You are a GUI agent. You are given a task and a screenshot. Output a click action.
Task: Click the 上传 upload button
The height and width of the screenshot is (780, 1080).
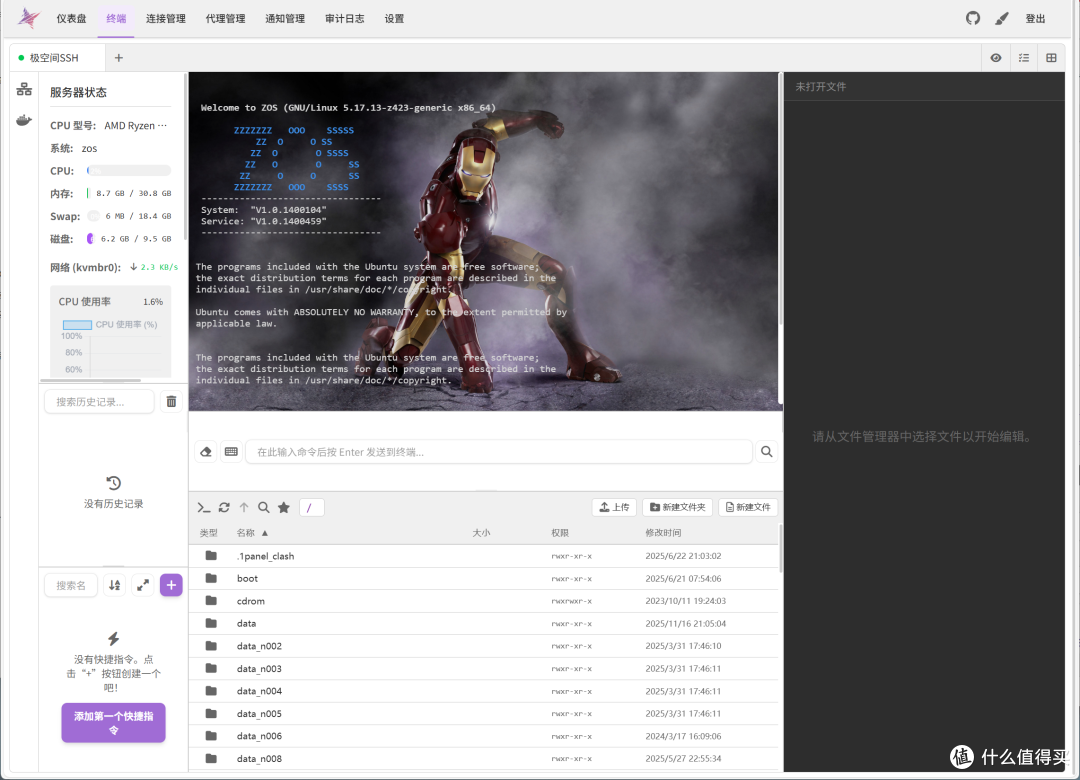pos(614,507)
